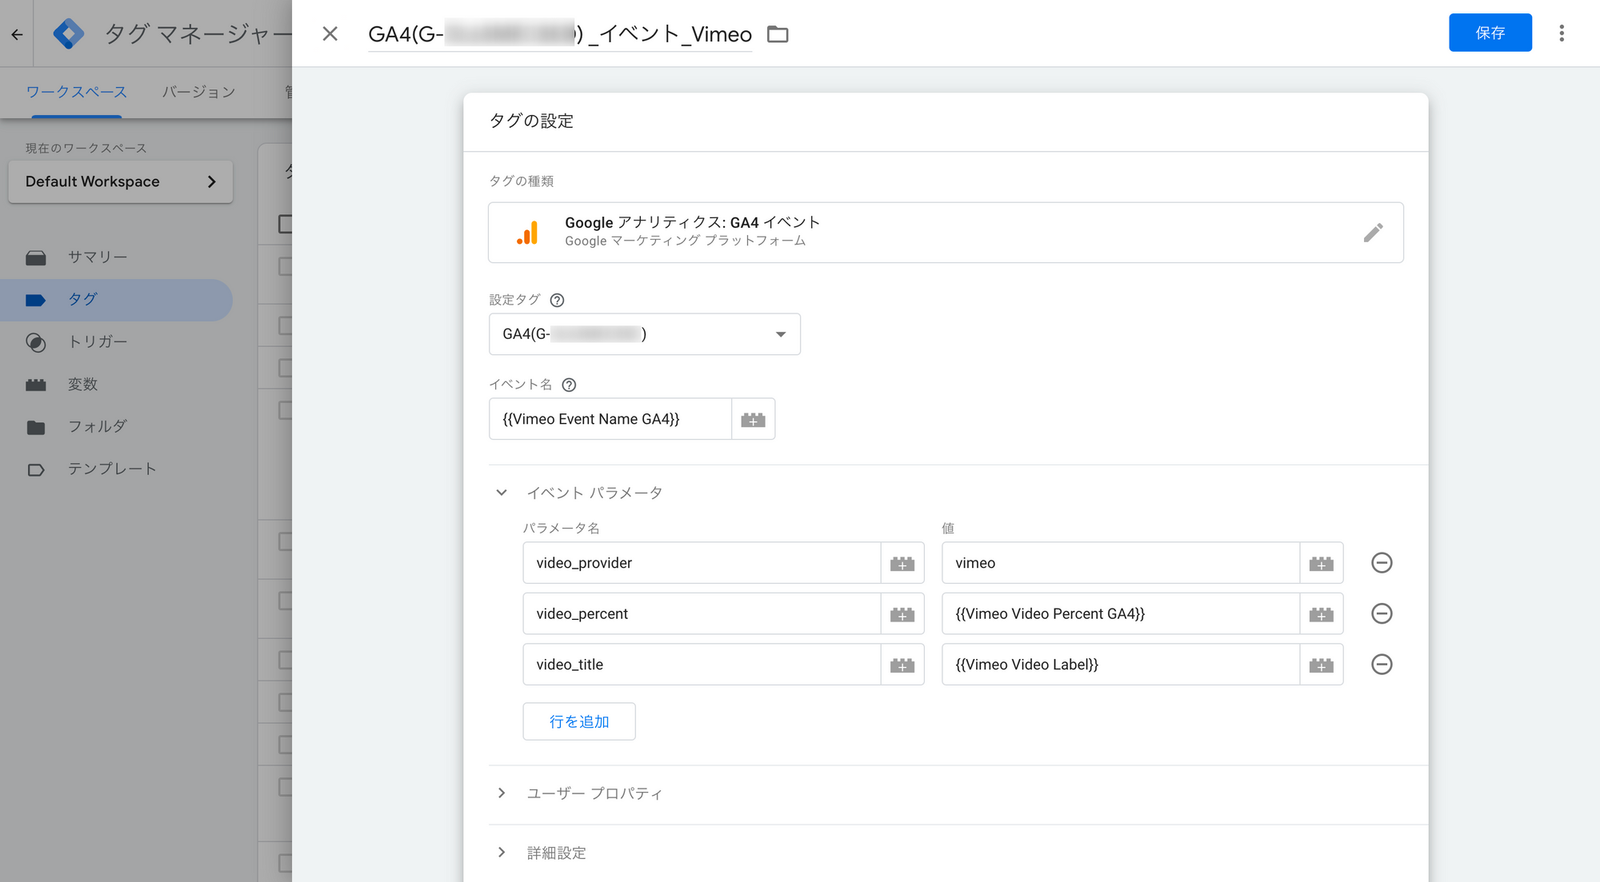Click the event name field {{Vimeo Event Name GA4}}
The height and width of the screenshot is (882, 1600).
point(610,419)
